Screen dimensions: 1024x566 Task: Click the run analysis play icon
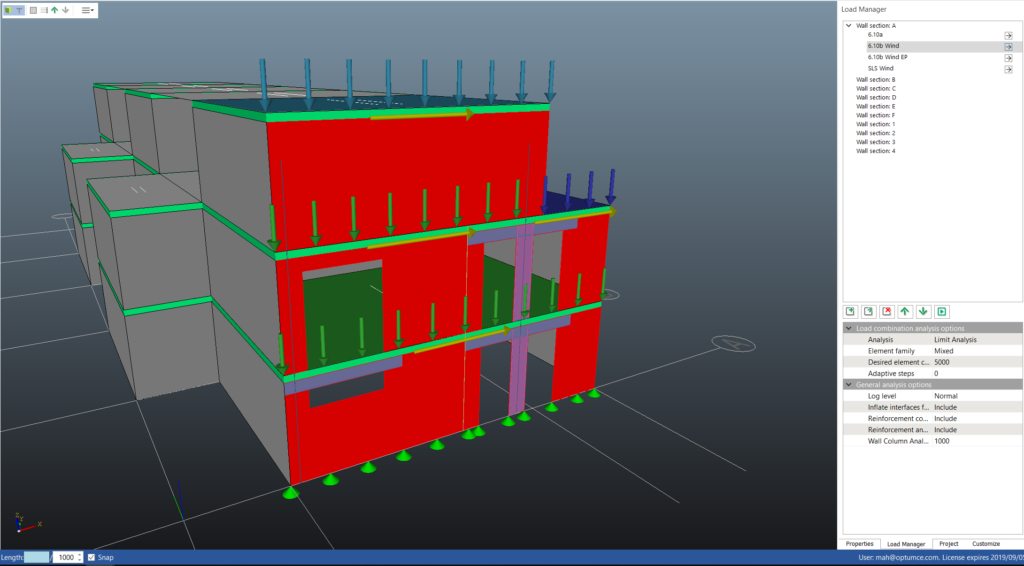tap(942, 311)
